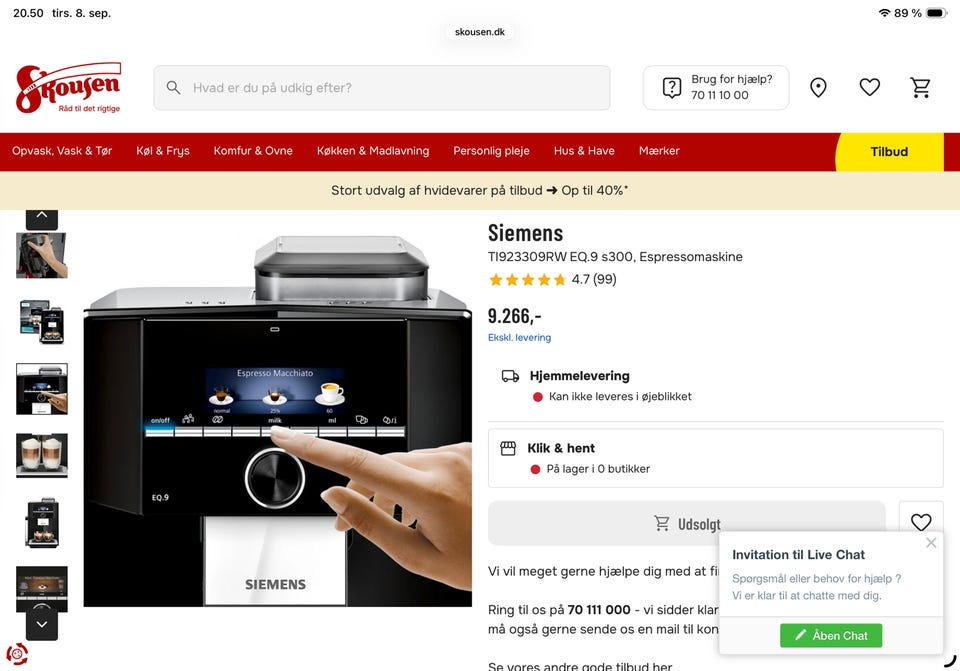
Task: Open the Skousen logo homepage
Action: [68, 88]
